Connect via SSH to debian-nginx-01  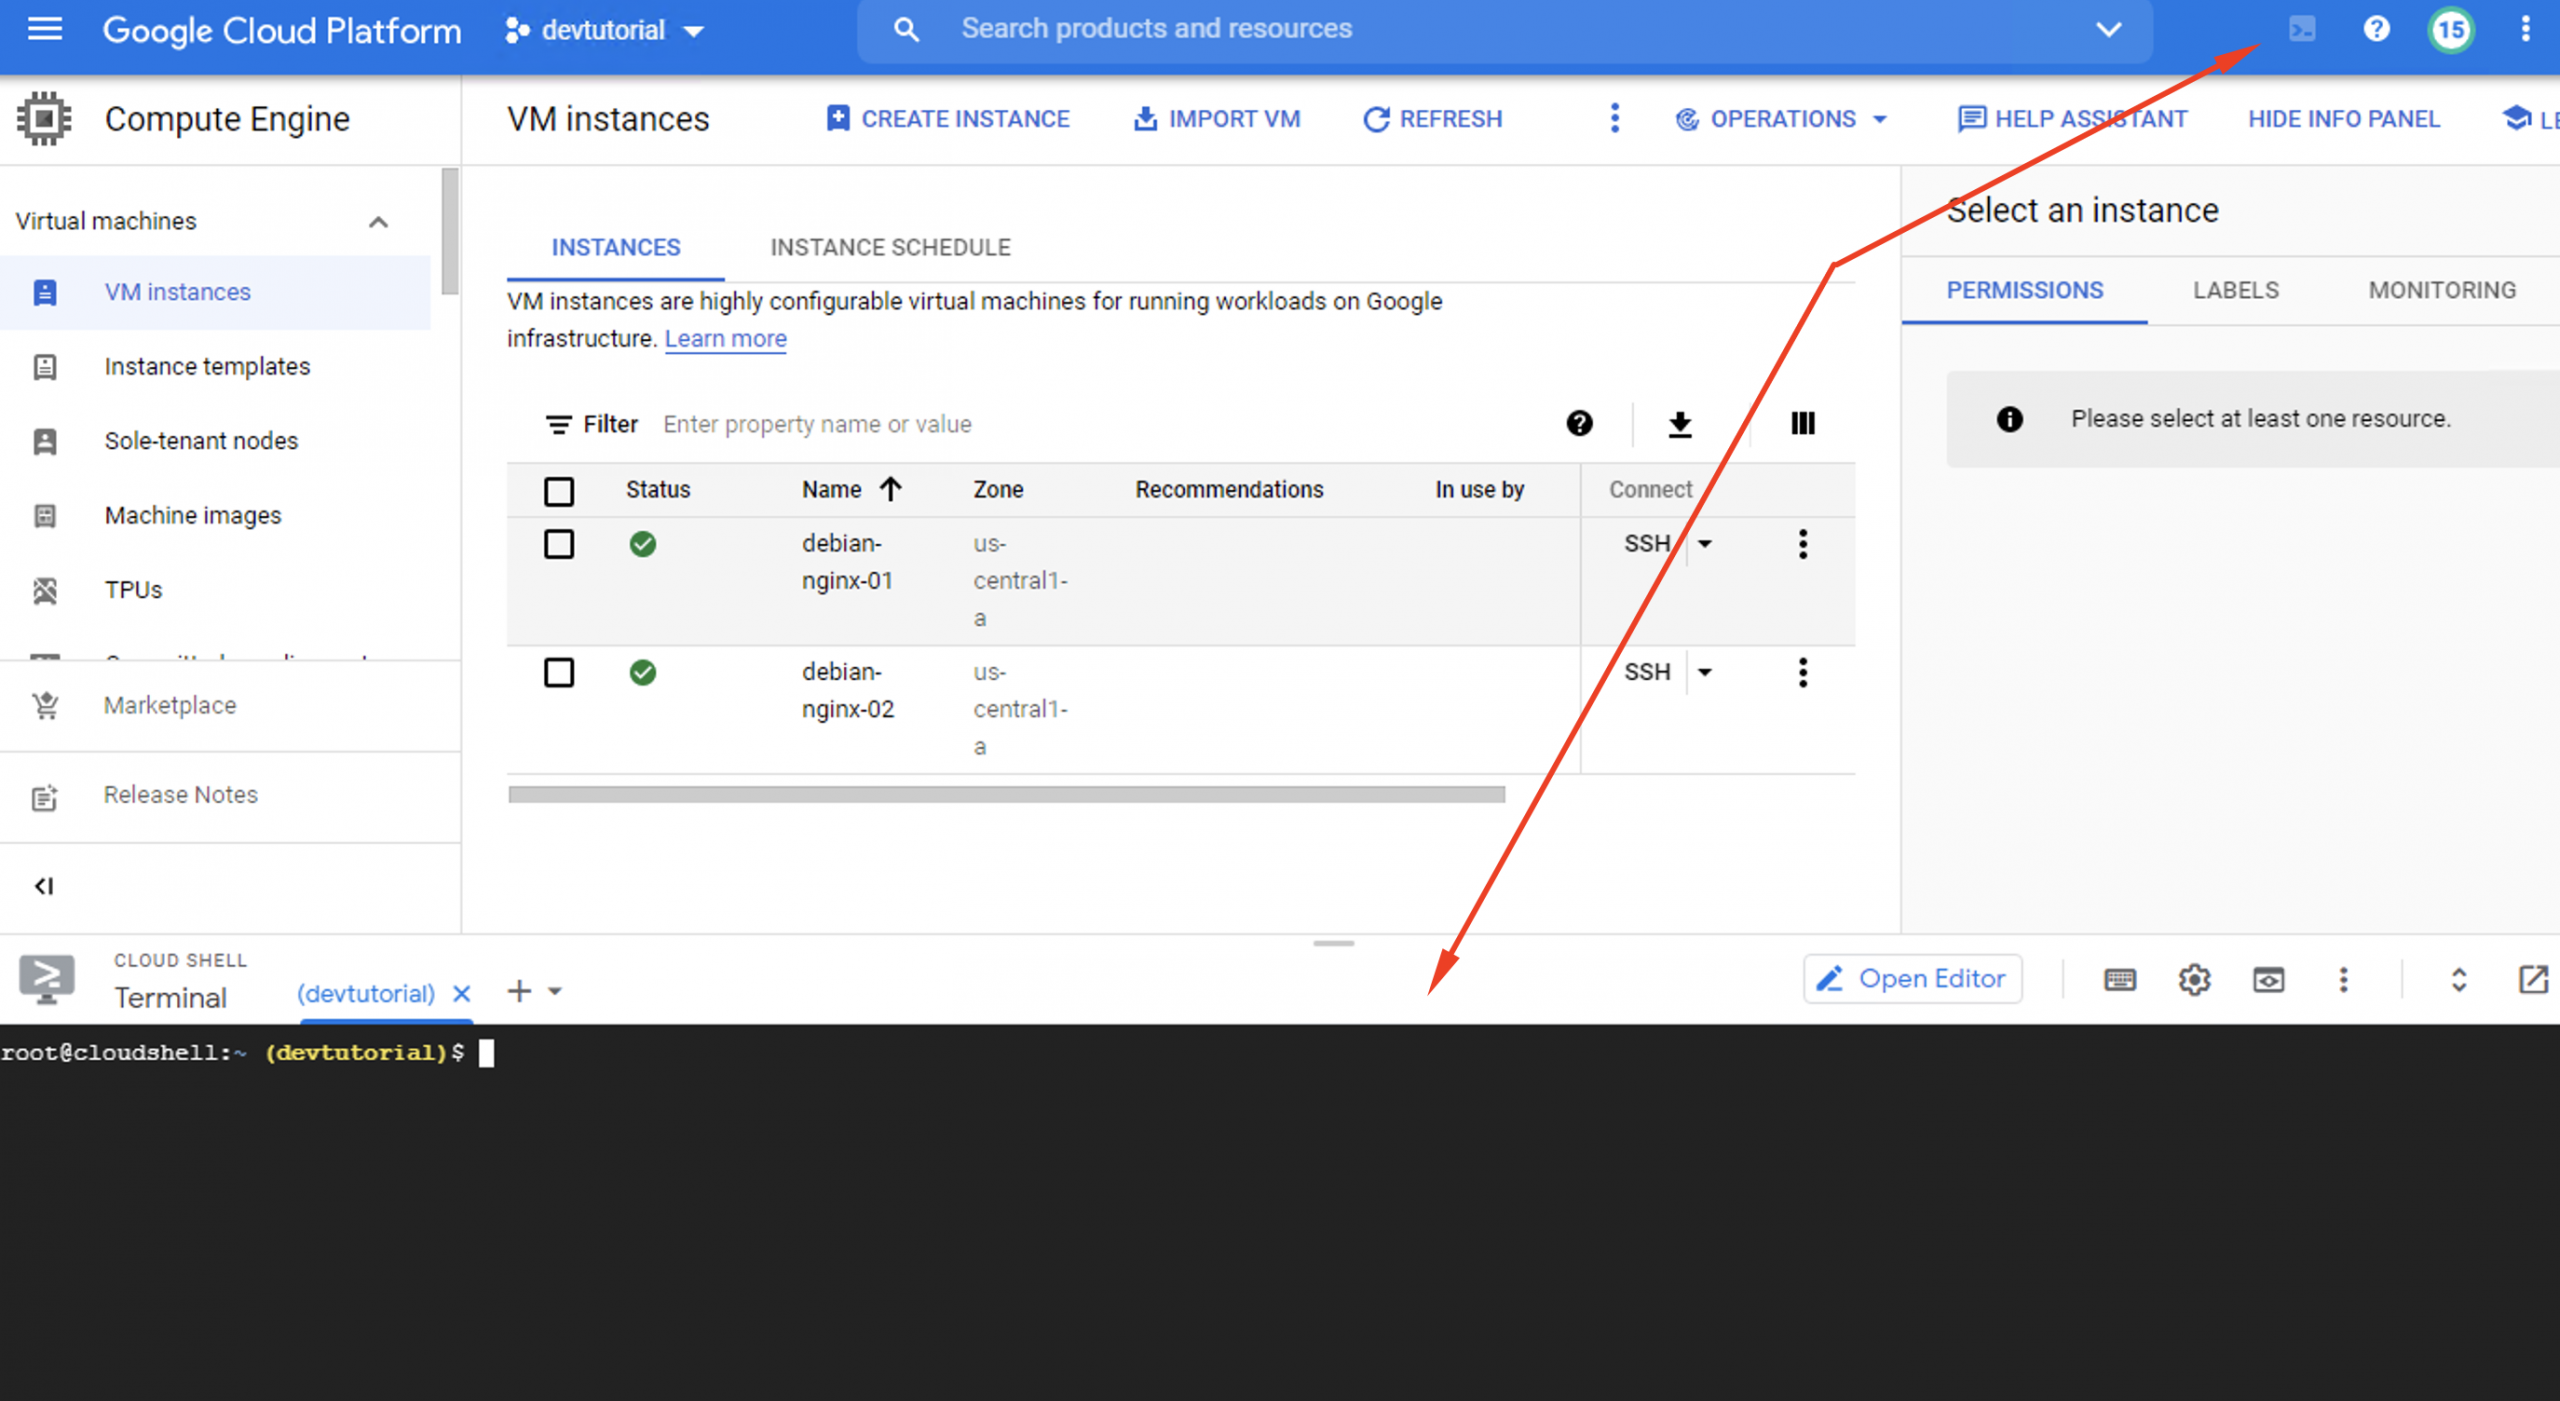tap(1646, 544)
